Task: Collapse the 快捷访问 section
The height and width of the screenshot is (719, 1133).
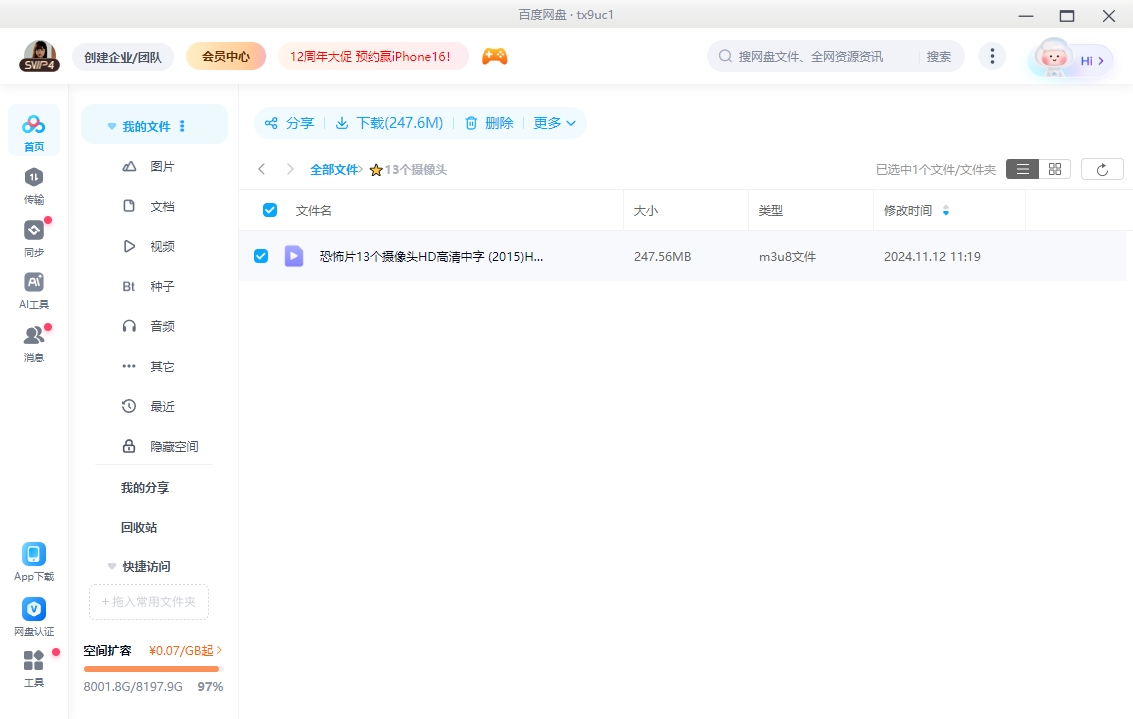Action: pos(111,566)
